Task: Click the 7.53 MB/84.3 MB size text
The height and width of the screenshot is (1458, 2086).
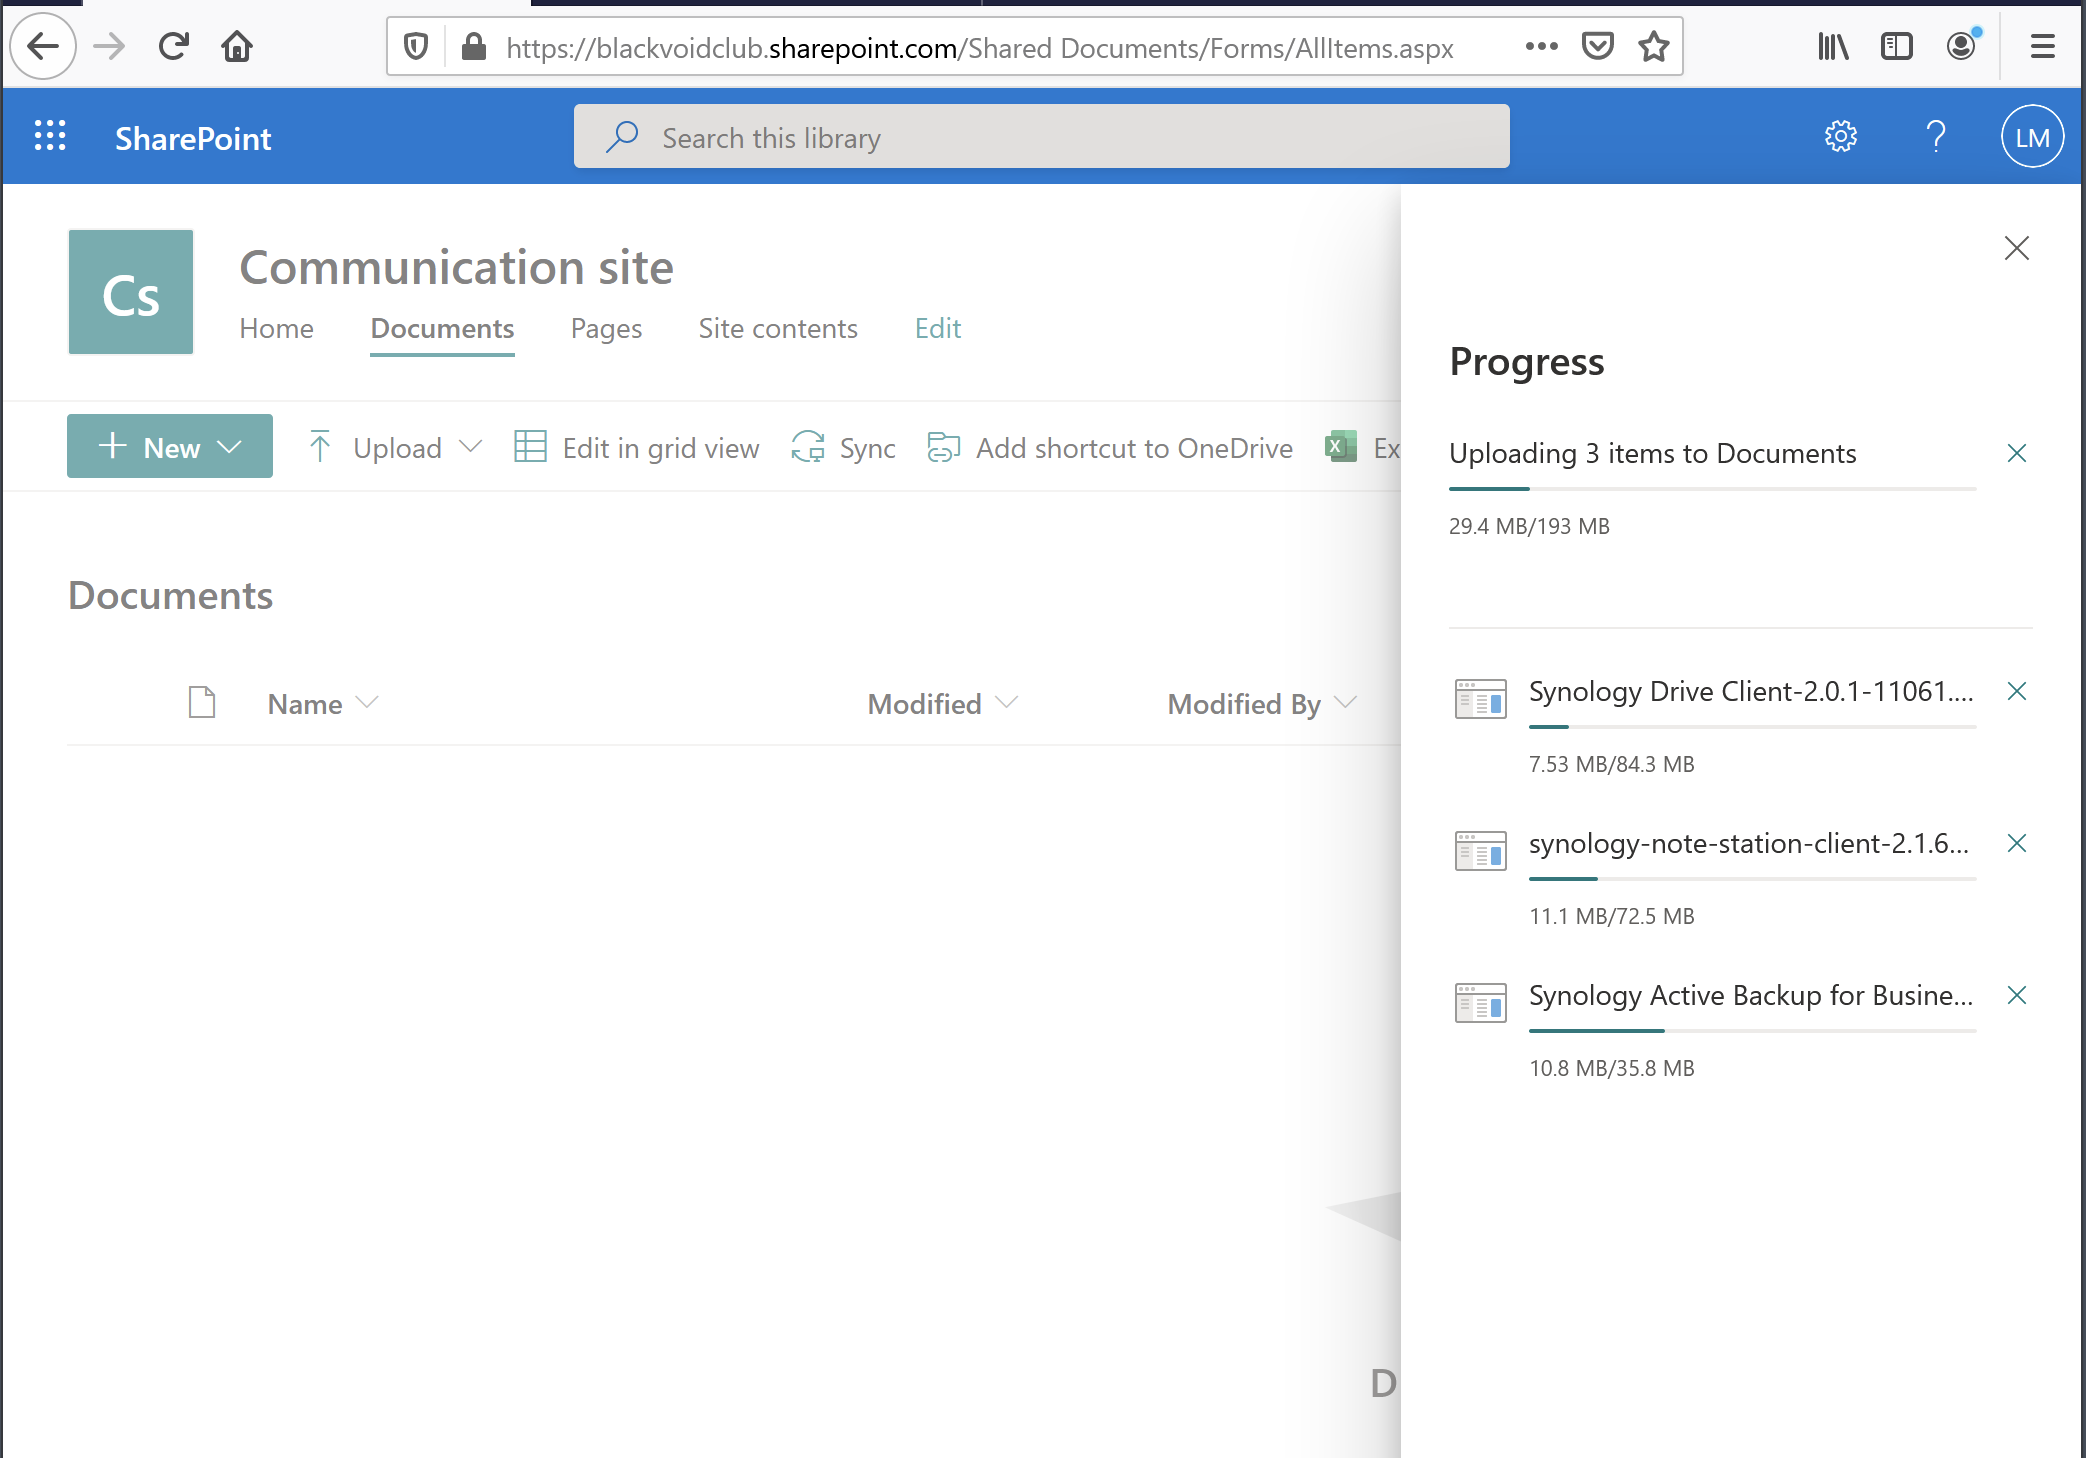Action: [1611, 764]
